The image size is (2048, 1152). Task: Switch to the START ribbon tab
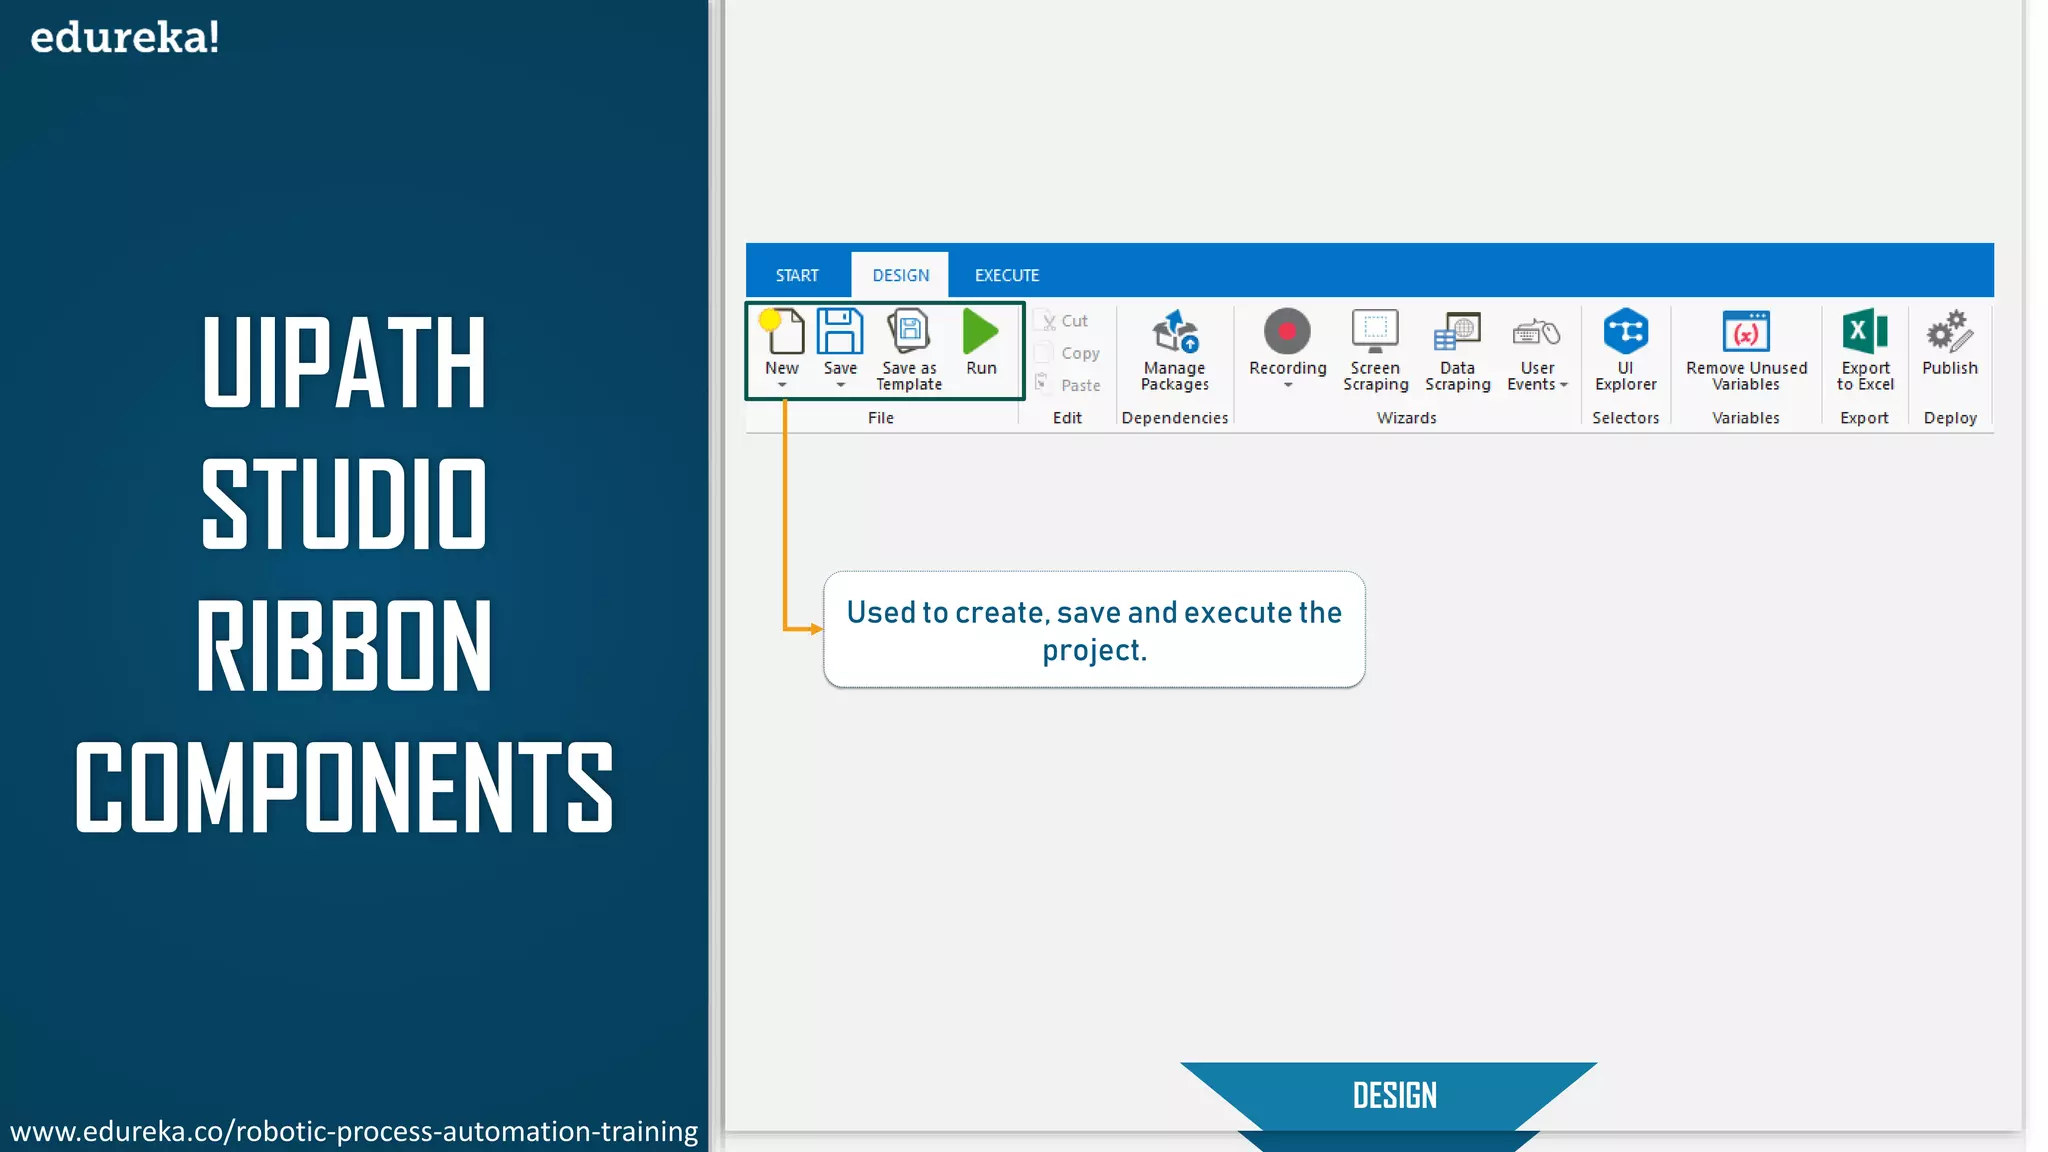797,275
